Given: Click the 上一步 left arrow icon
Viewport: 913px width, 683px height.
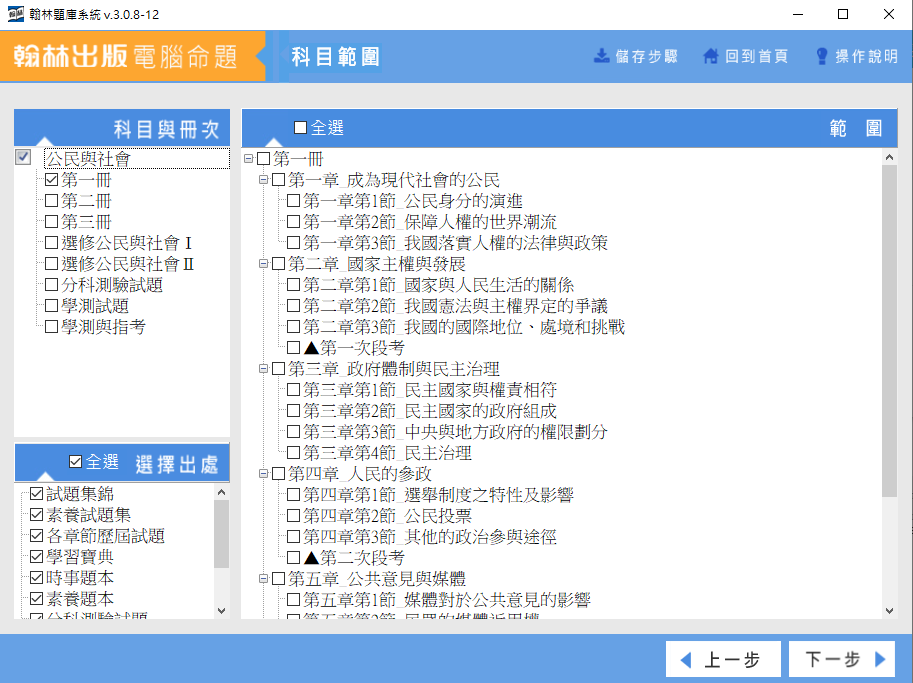Looking at the screenshot, I should click(686, 660).
